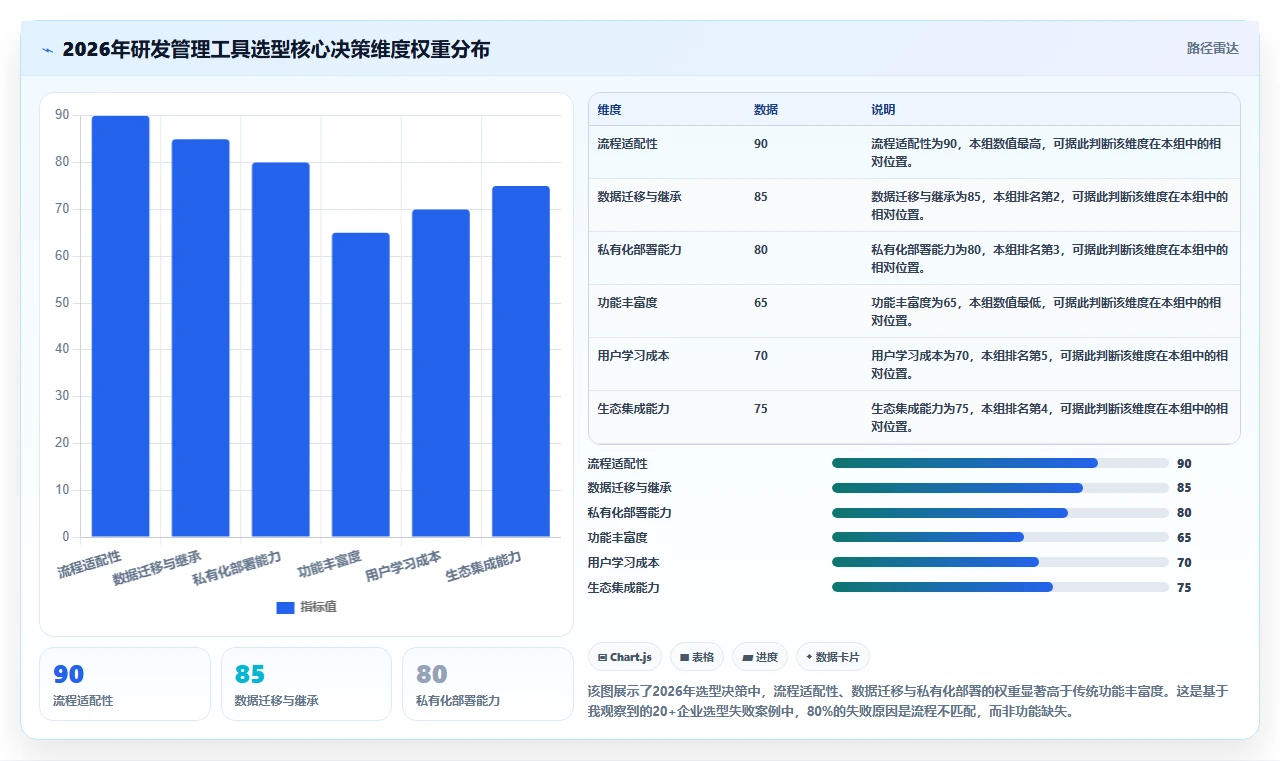Click the 数据迁移与继承 bar in chart
The width and height of the screenshot is (1280, 761).
pyautogui.click(x=200, y=338)
